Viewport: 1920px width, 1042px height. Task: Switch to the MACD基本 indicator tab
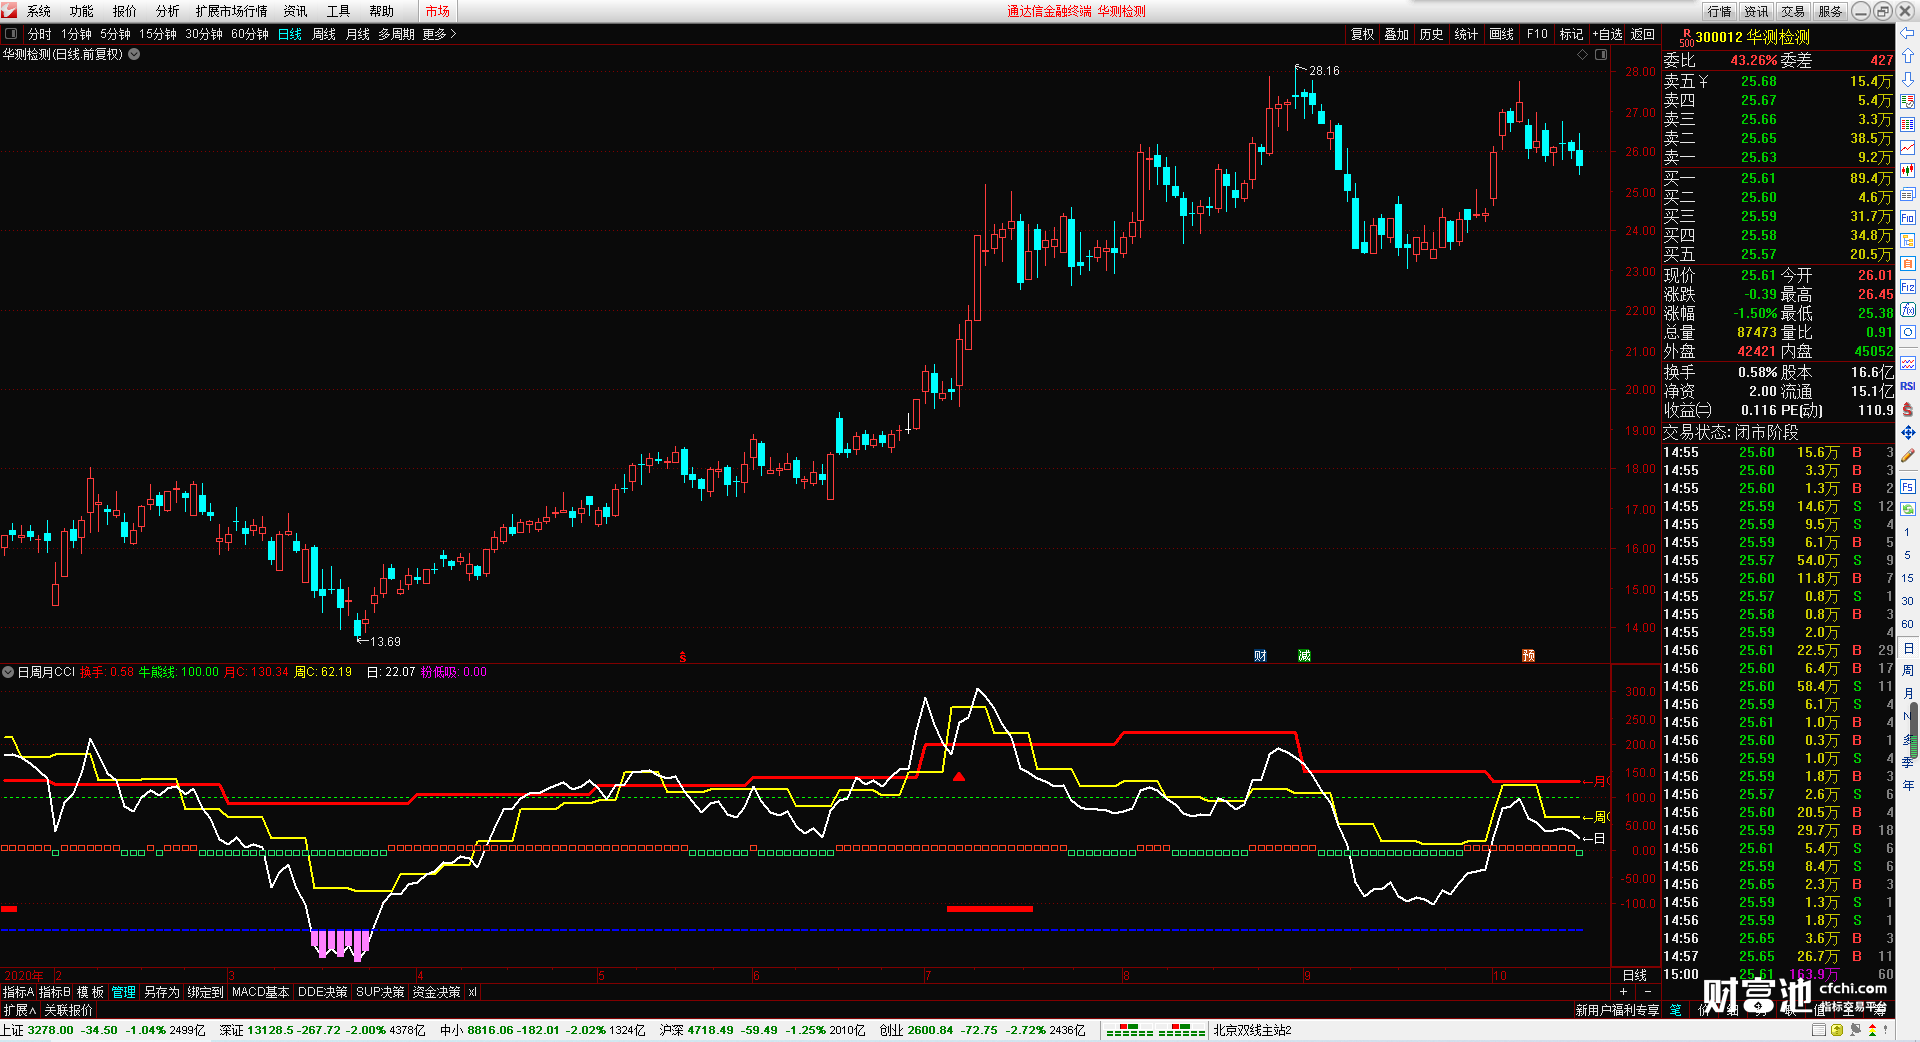[x=260, y=992]
